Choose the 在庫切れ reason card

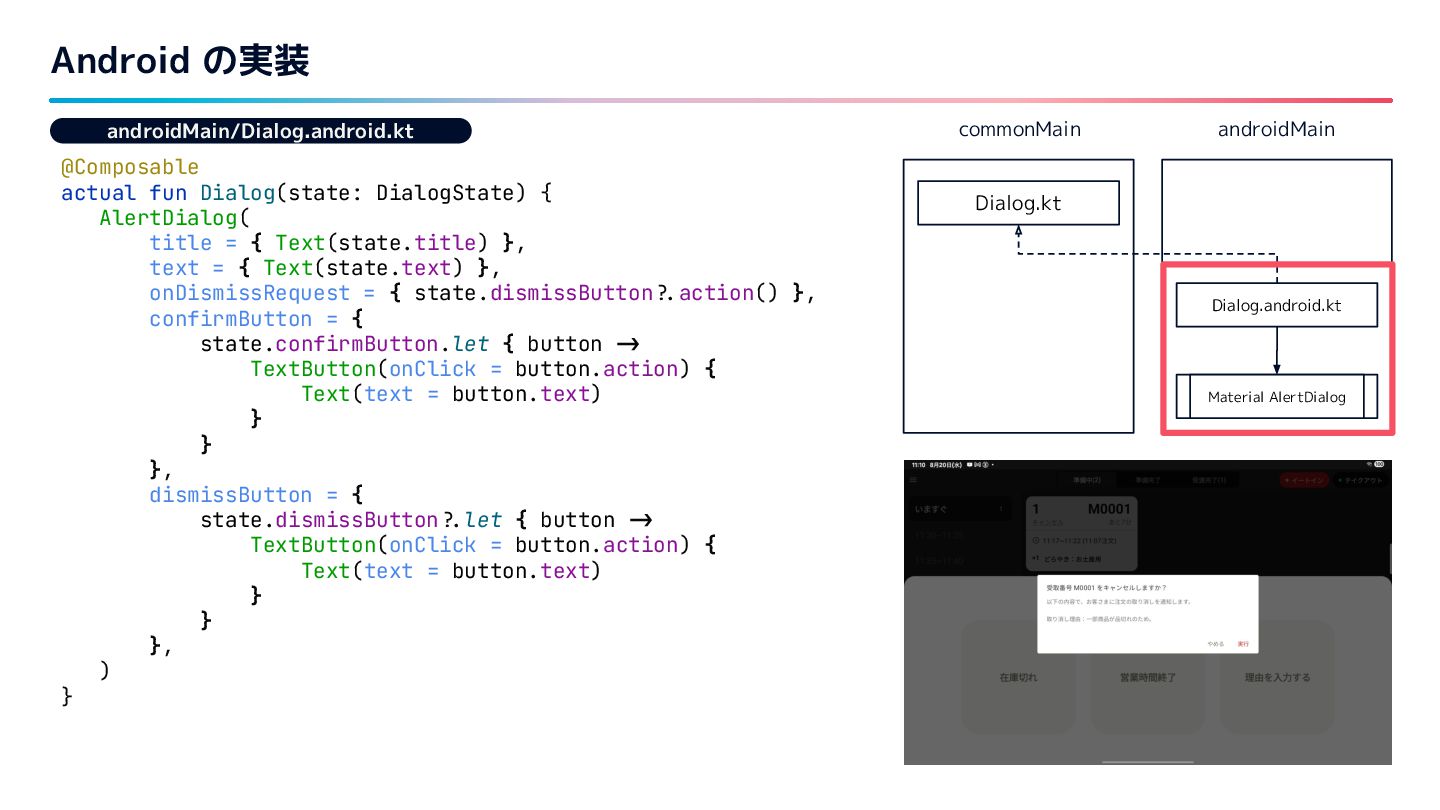click(1019, 677)
